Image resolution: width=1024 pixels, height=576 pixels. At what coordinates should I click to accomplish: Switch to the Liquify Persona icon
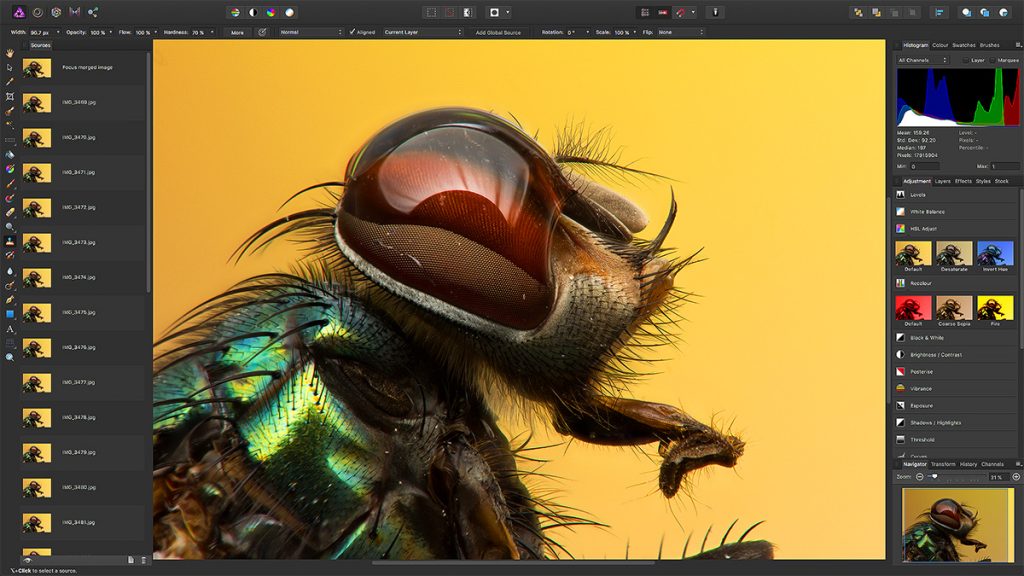click(37, 12)
